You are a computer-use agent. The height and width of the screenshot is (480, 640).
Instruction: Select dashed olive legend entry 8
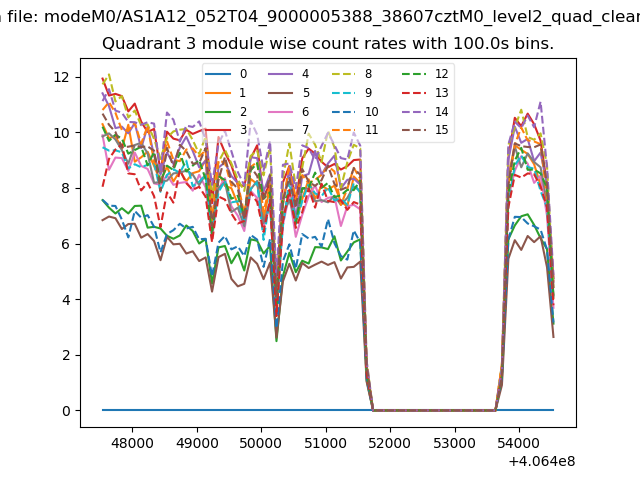pyautogui.click(x=347, y=74)
